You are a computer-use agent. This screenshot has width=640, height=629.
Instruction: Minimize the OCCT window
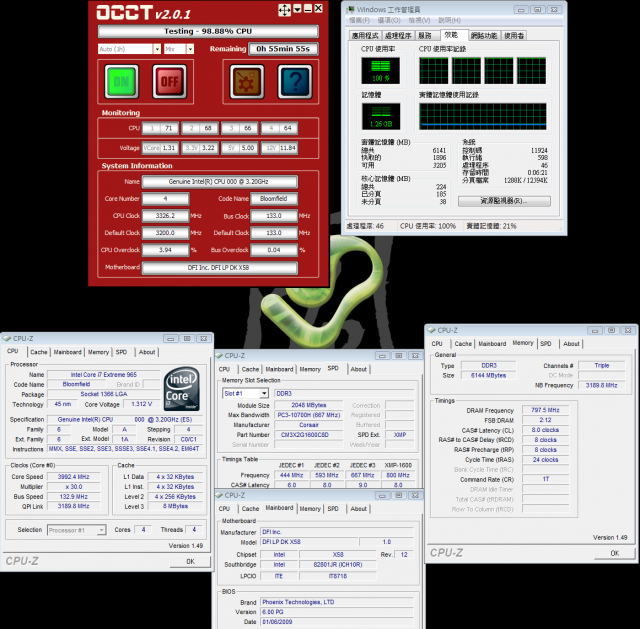pos(308,9)
